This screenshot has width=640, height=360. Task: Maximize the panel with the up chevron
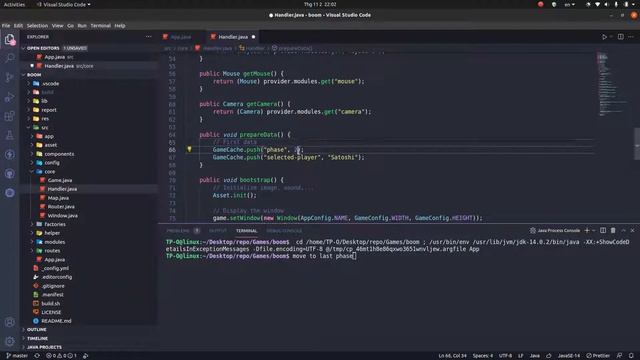pos(623,231)
